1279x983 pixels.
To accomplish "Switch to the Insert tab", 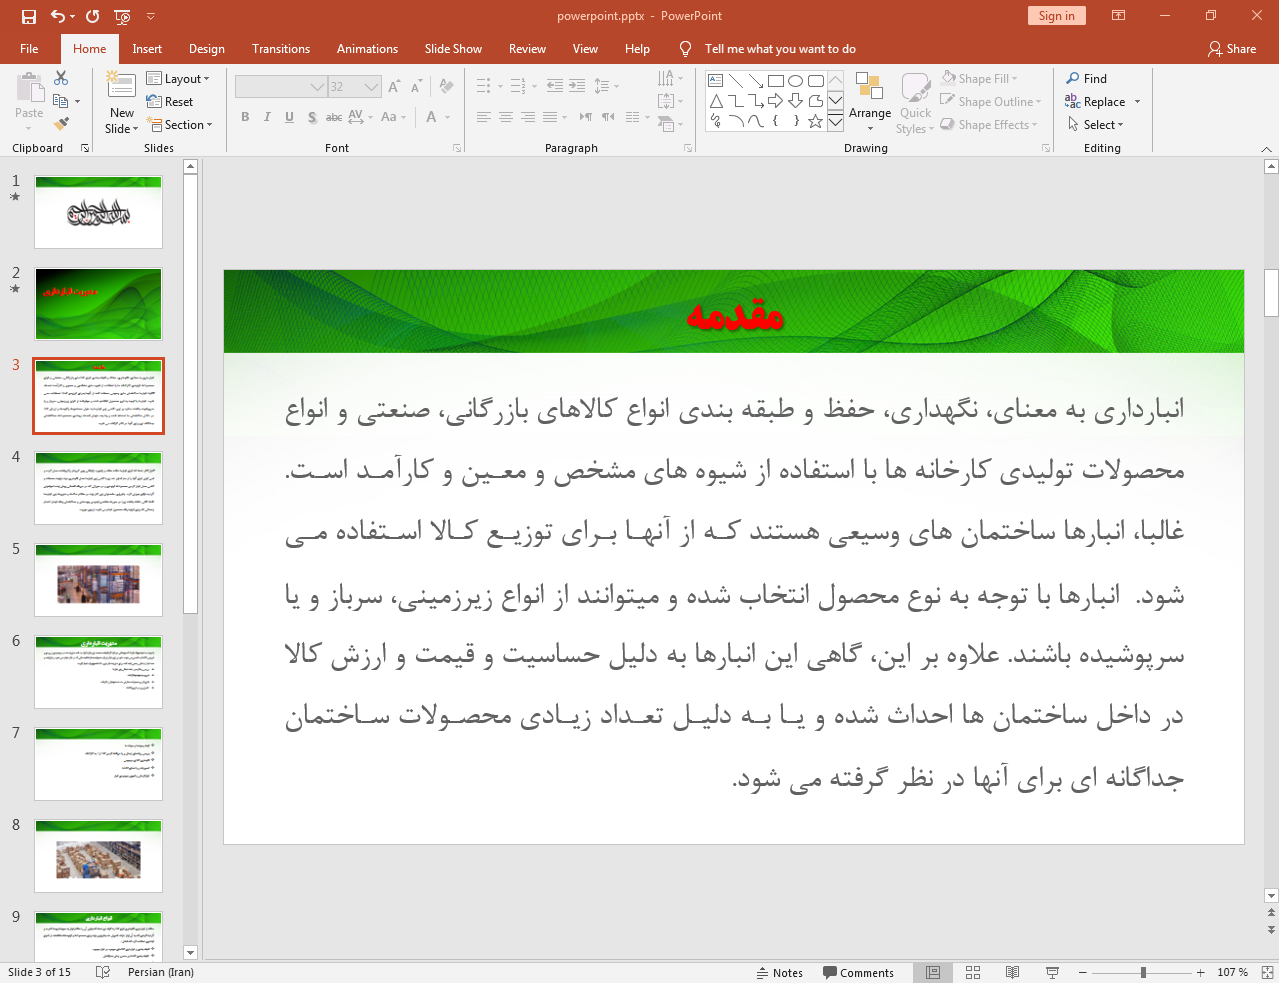I will coord(147,48).
